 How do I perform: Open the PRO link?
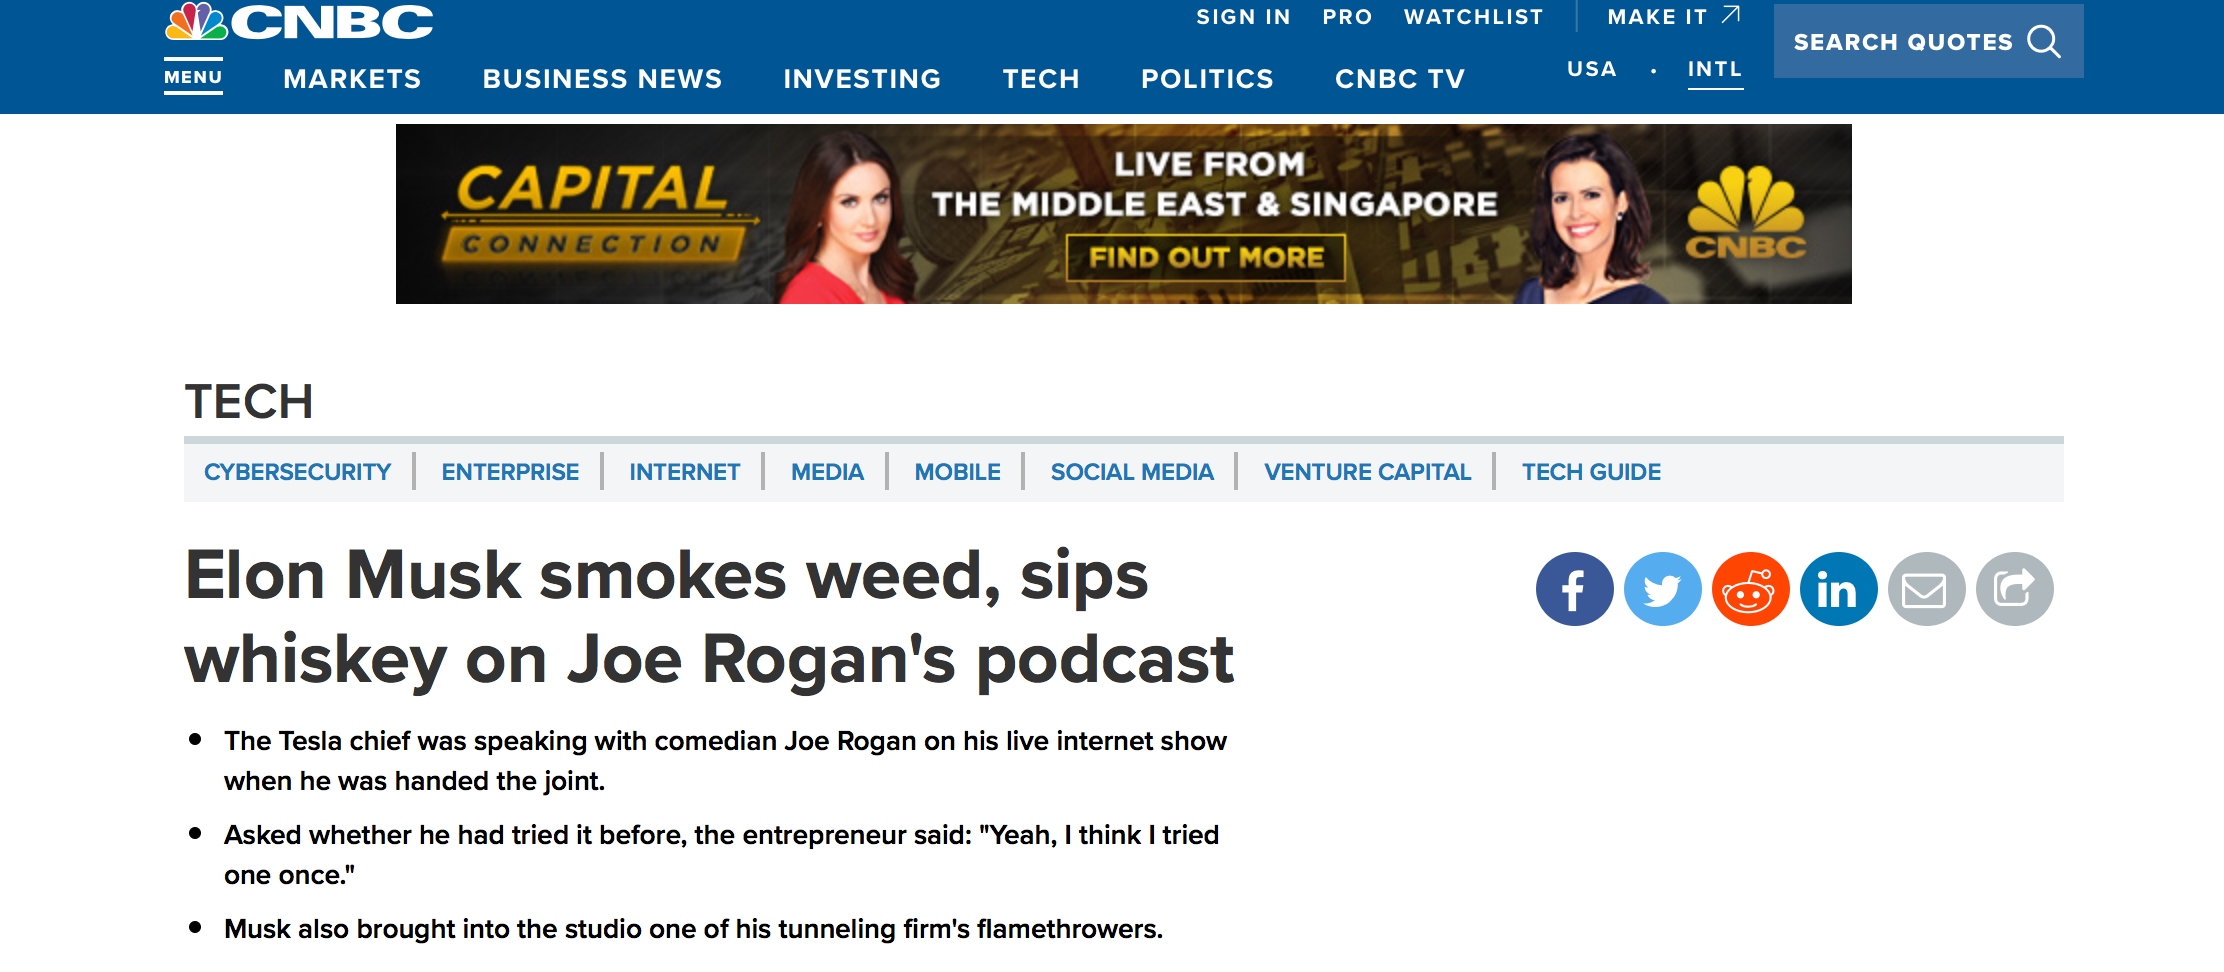coord(1347,17)
